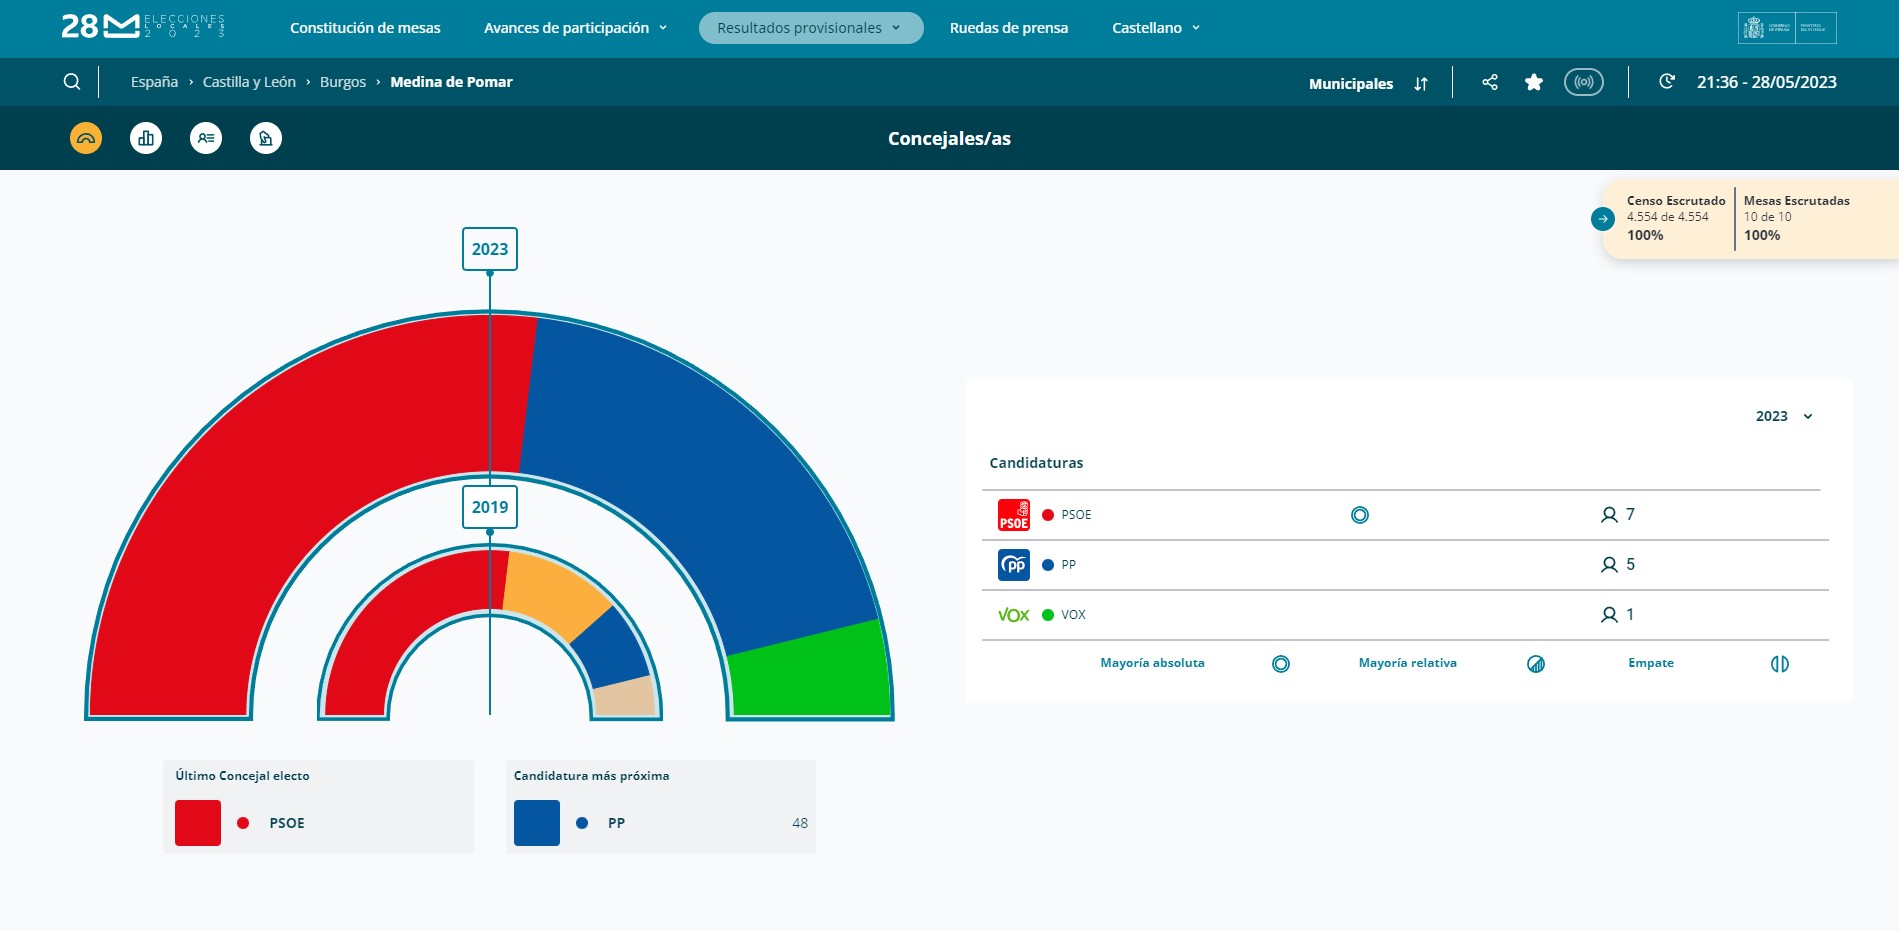Open the candidates list view

pos(206,138)
